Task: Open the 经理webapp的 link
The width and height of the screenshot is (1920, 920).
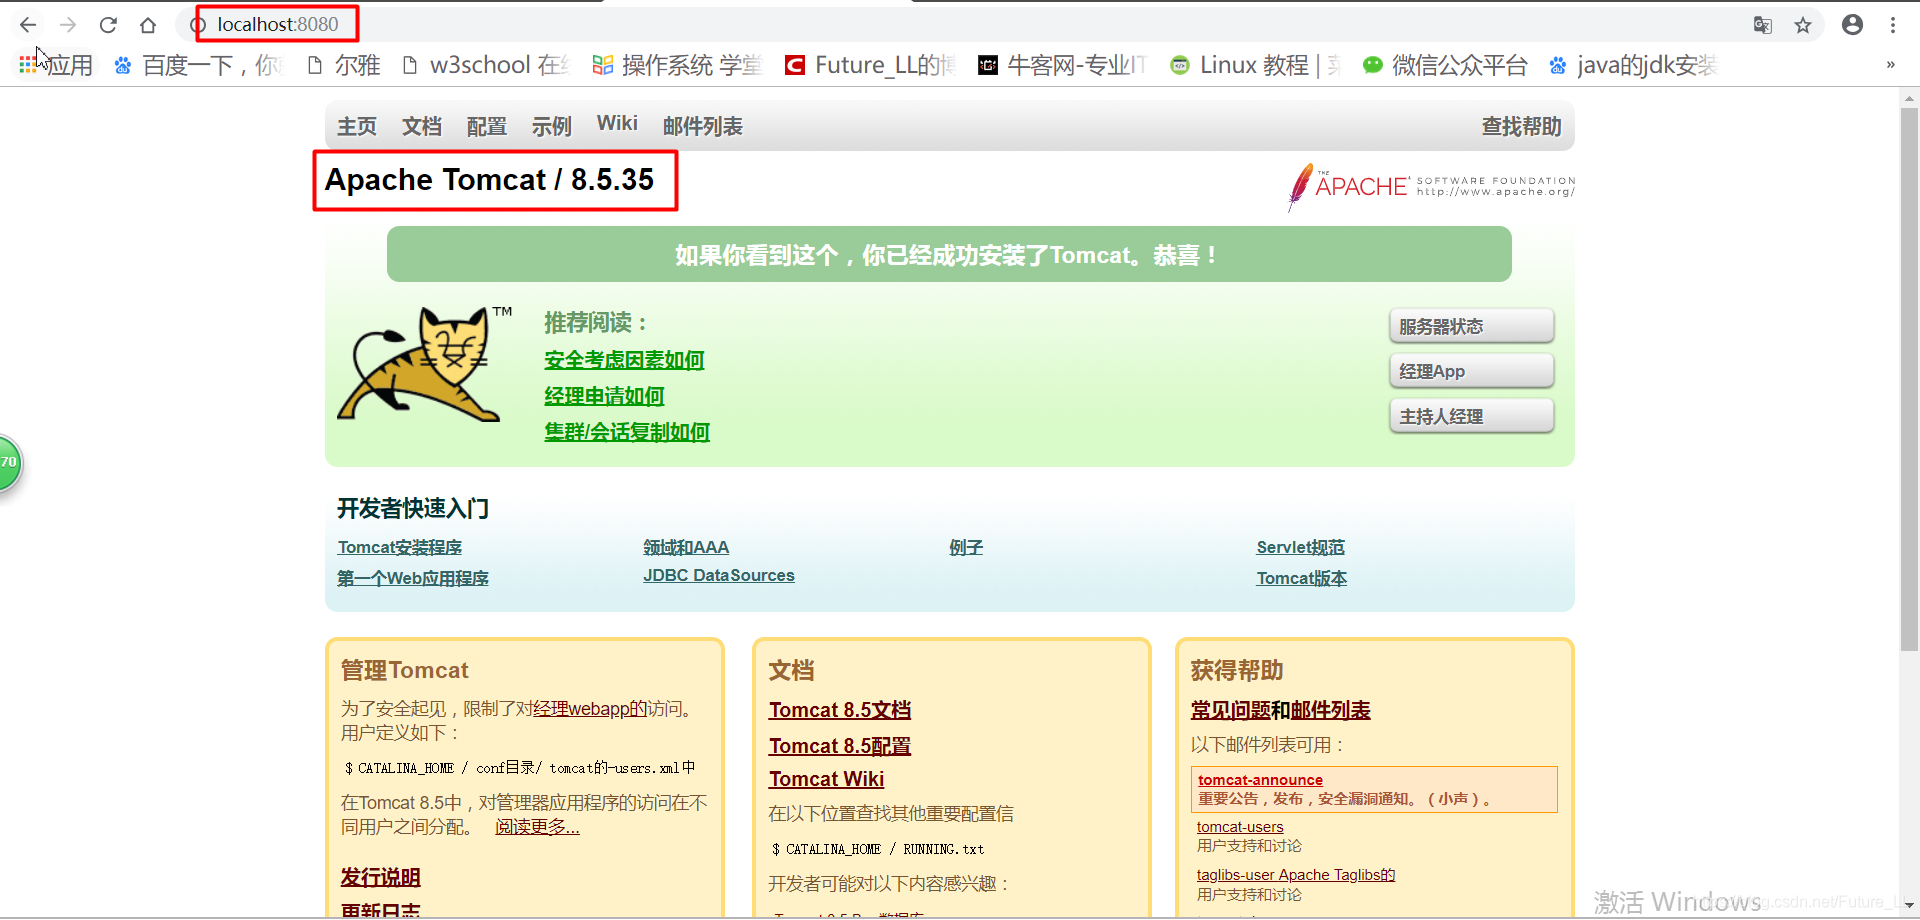Action: point(590,708)
